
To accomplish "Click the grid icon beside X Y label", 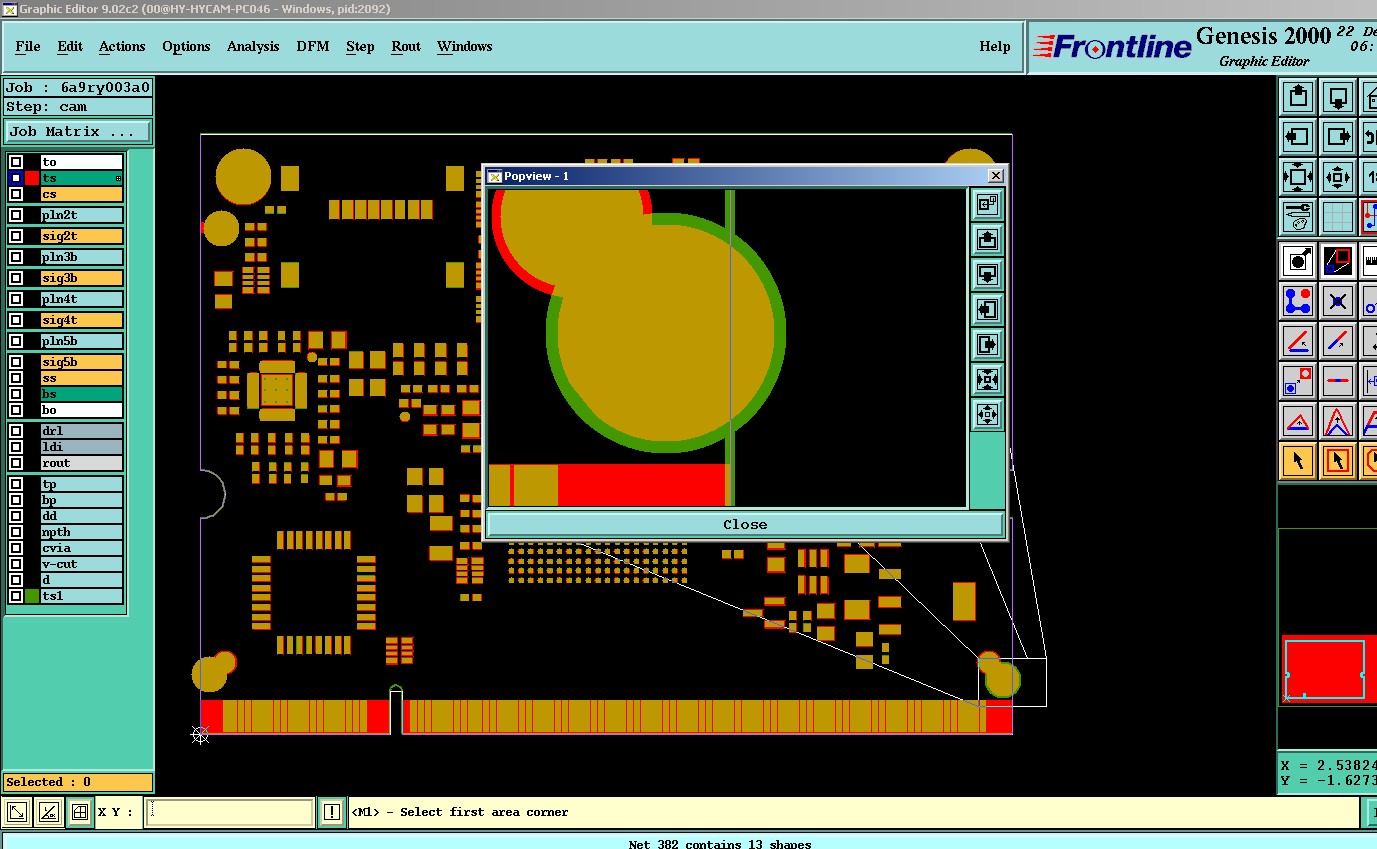I will (80, 812).
